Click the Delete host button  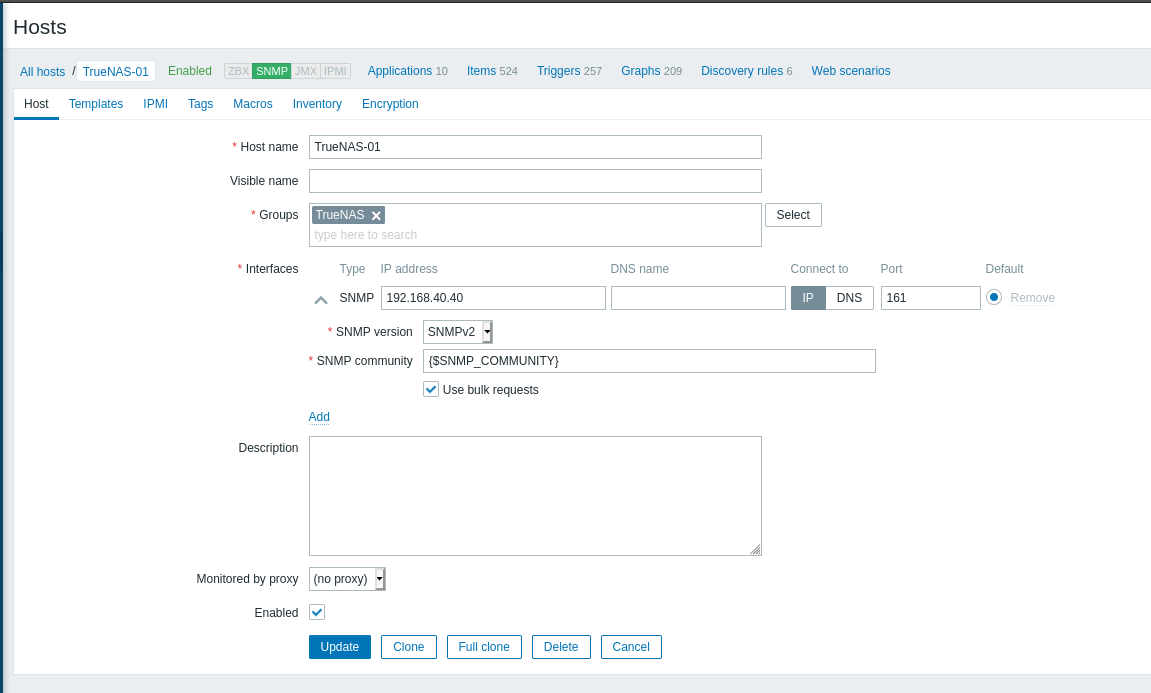pos(562,647)
